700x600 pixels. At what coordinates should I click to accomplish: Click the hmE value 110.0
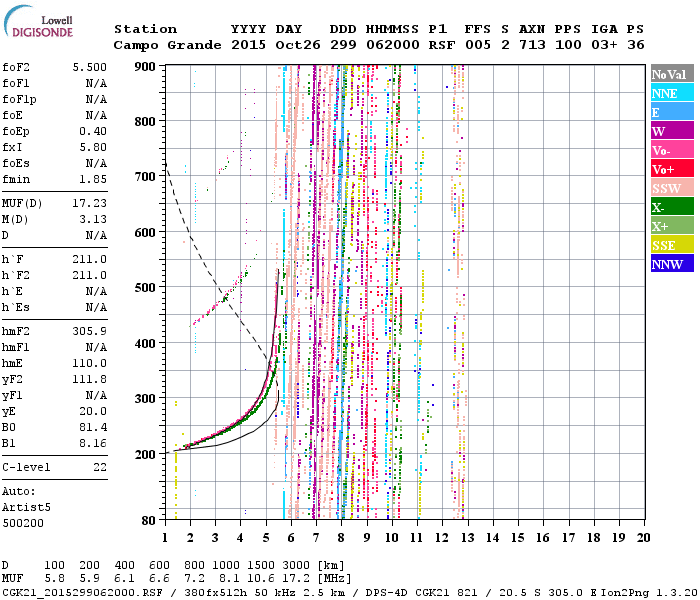(90, 363)
